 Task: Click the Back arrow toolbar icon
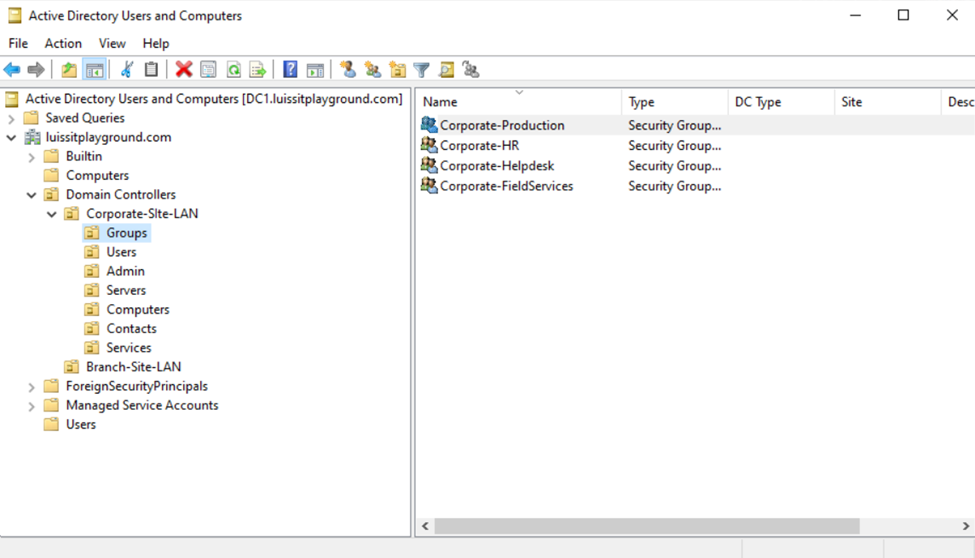12,70
